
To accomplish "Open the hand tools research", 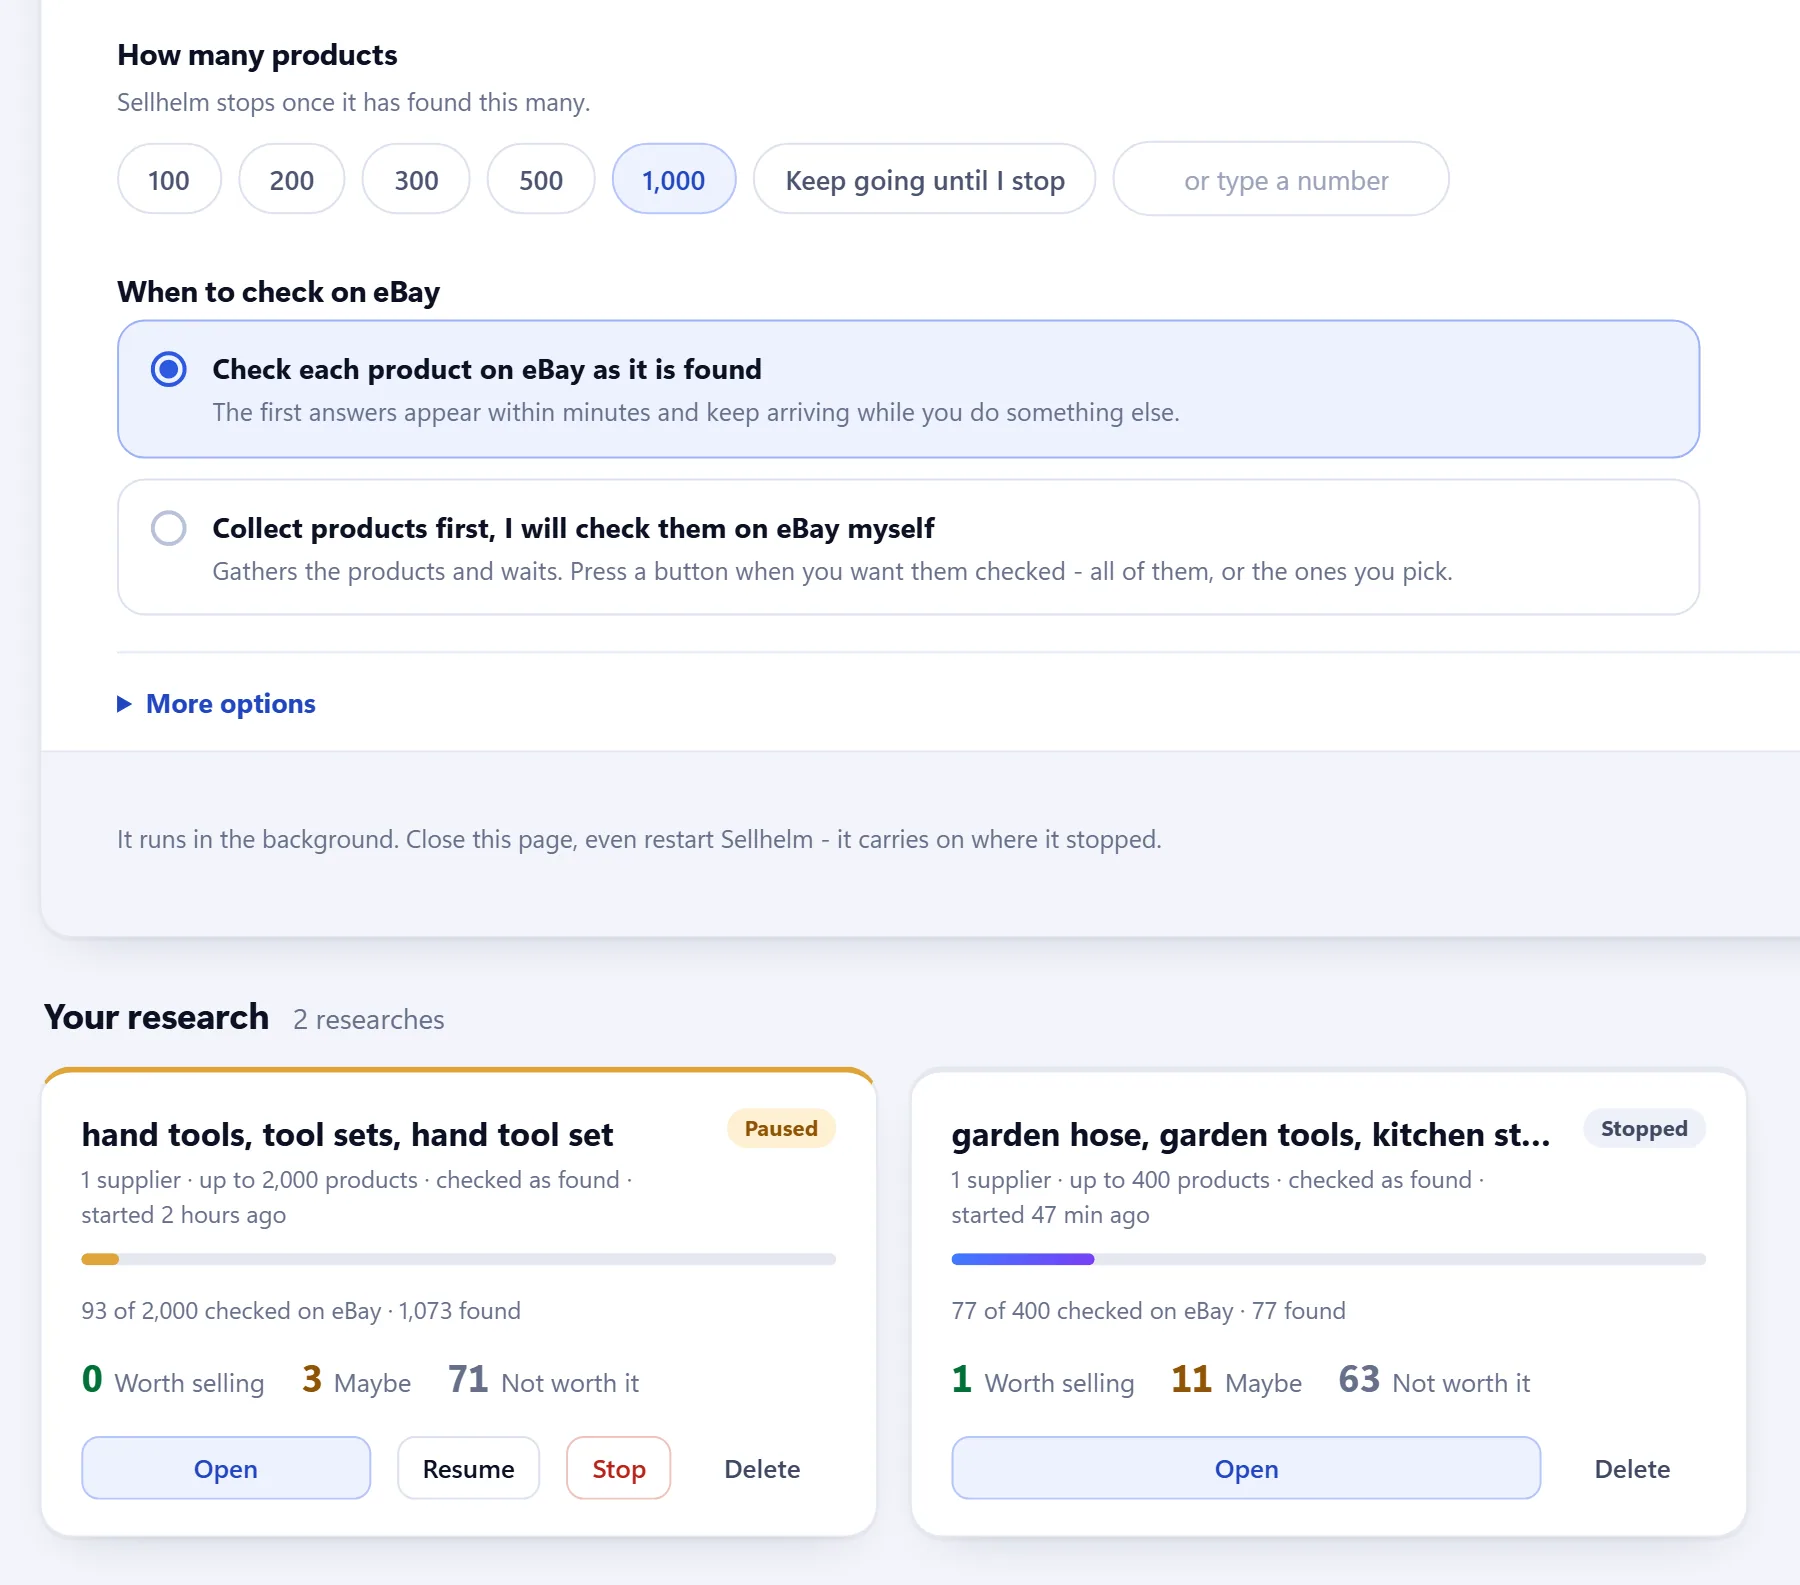I will click(226, 1468).
